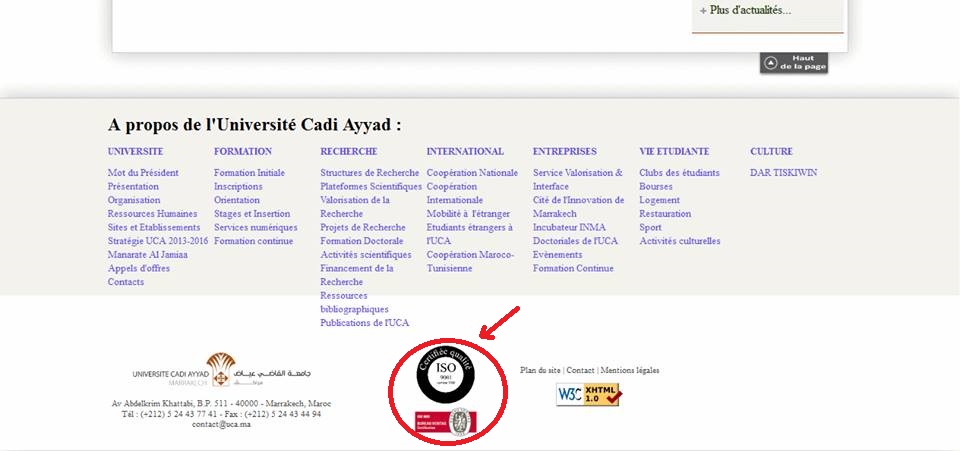
Task: Click the Haut de la page button
Action: coord(794,63)
